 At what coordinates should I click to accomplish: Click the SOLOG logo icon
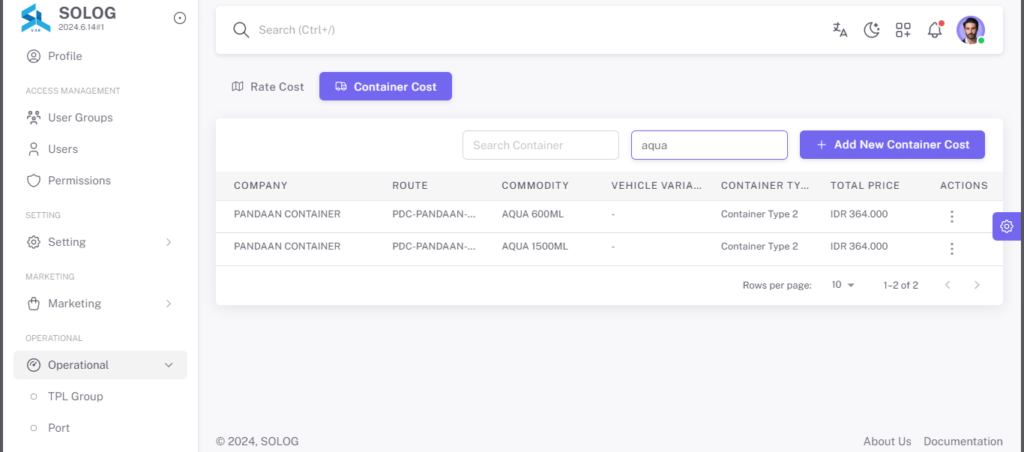(x=35, y=18)
